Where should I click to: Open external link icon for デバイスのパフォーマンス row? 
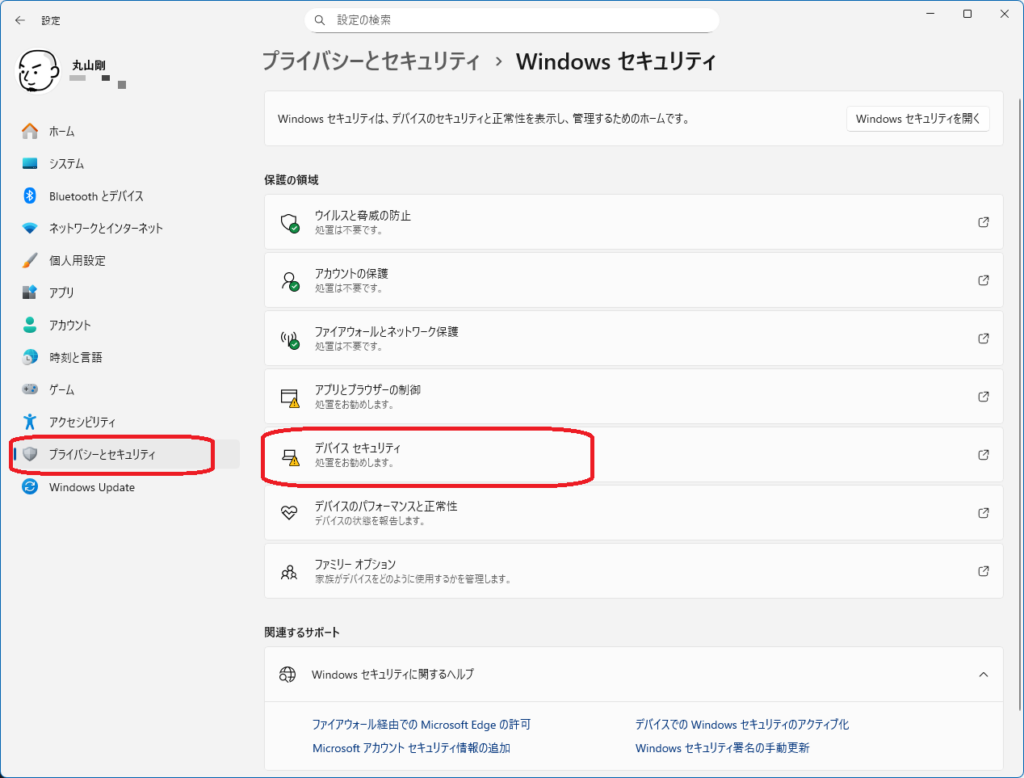tap(983, 513)
